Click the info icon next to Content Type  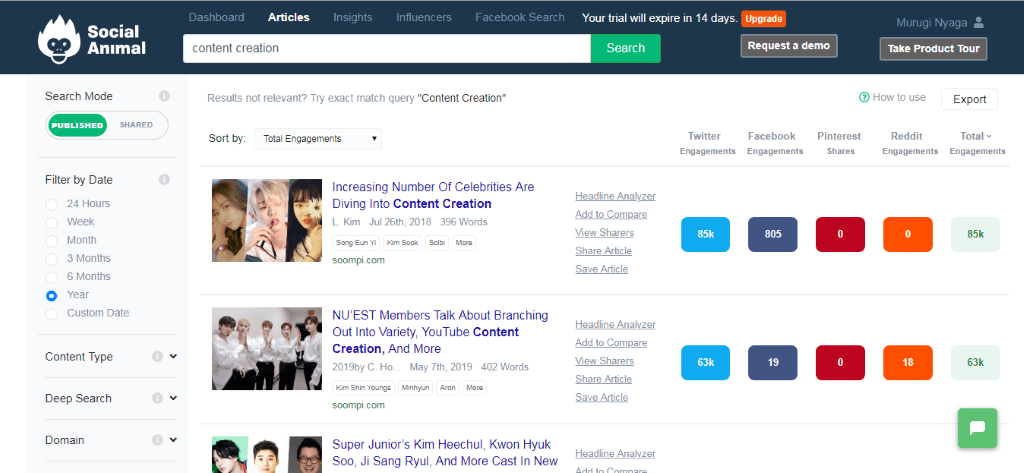157,357
